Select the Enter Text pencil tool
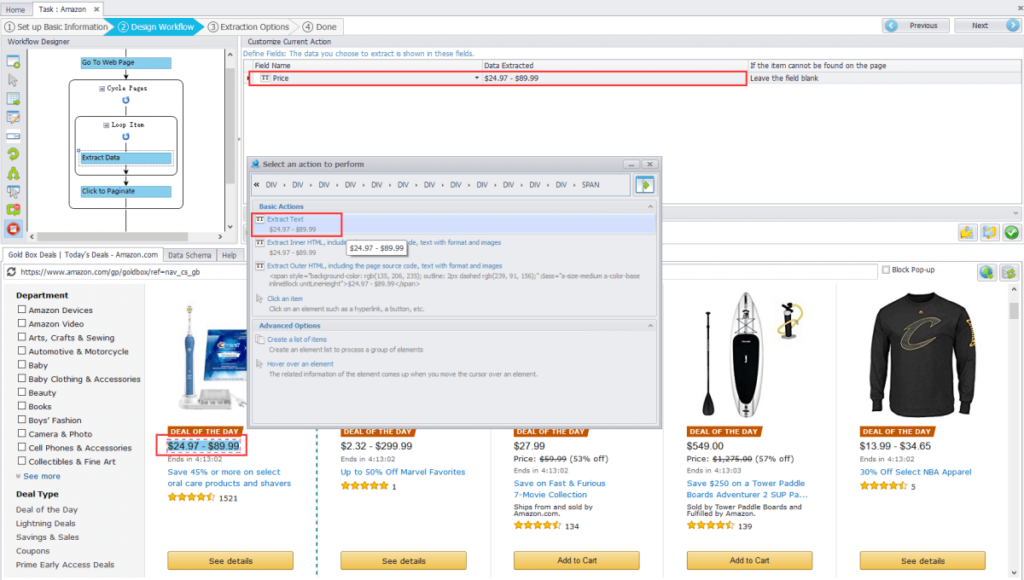Screen dimensions: 1024x580 tap(13, 118)
